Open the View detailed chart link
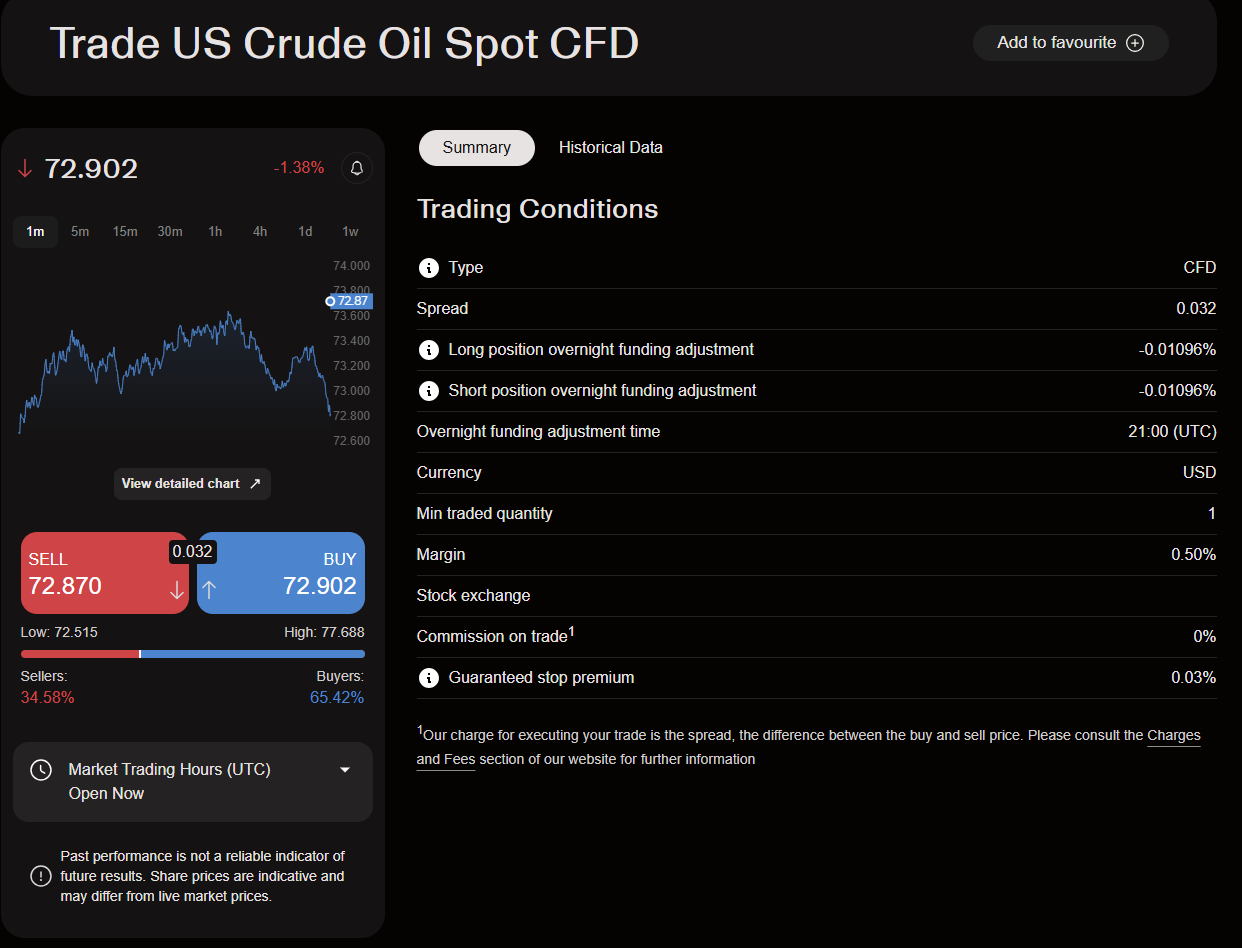This screenshot has width=1242, height=948. [192, 484]
